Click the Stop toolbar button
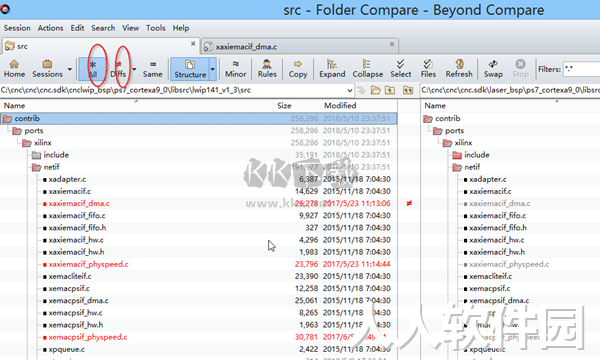This screenshot has height=360, width=600. (x=520, y=69)
